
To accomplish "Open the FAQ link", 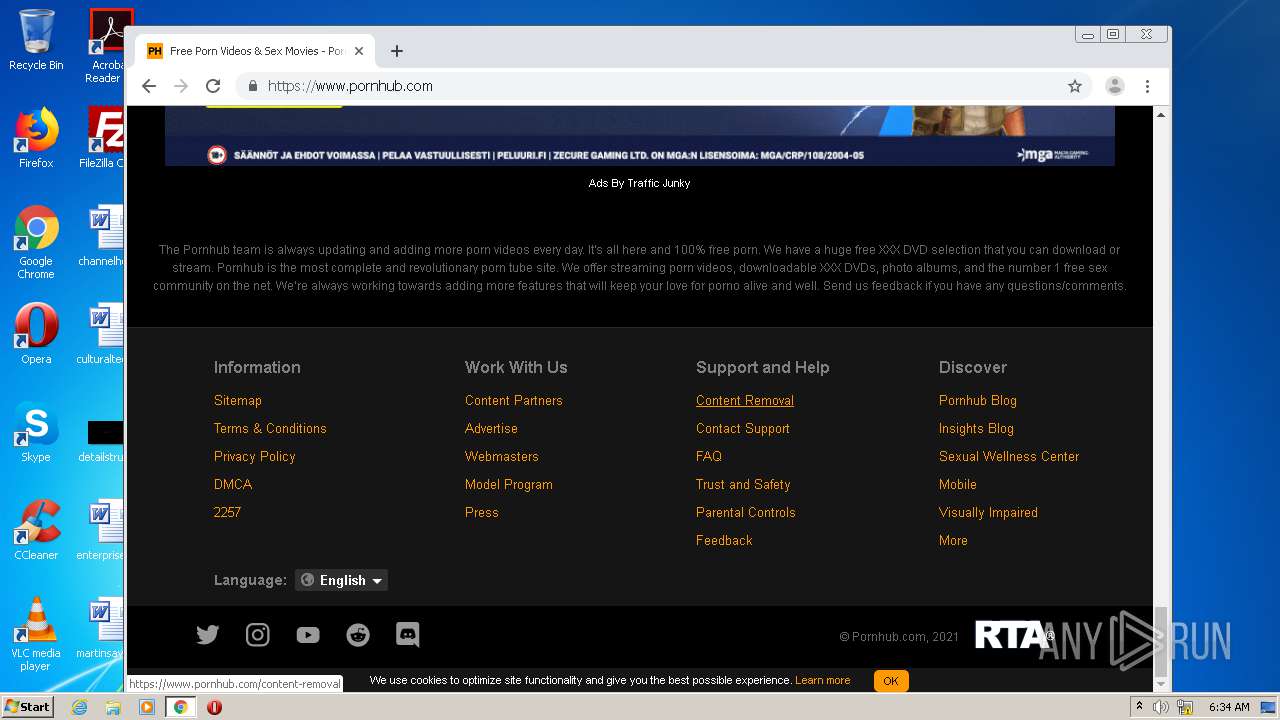I will (709, 456).
